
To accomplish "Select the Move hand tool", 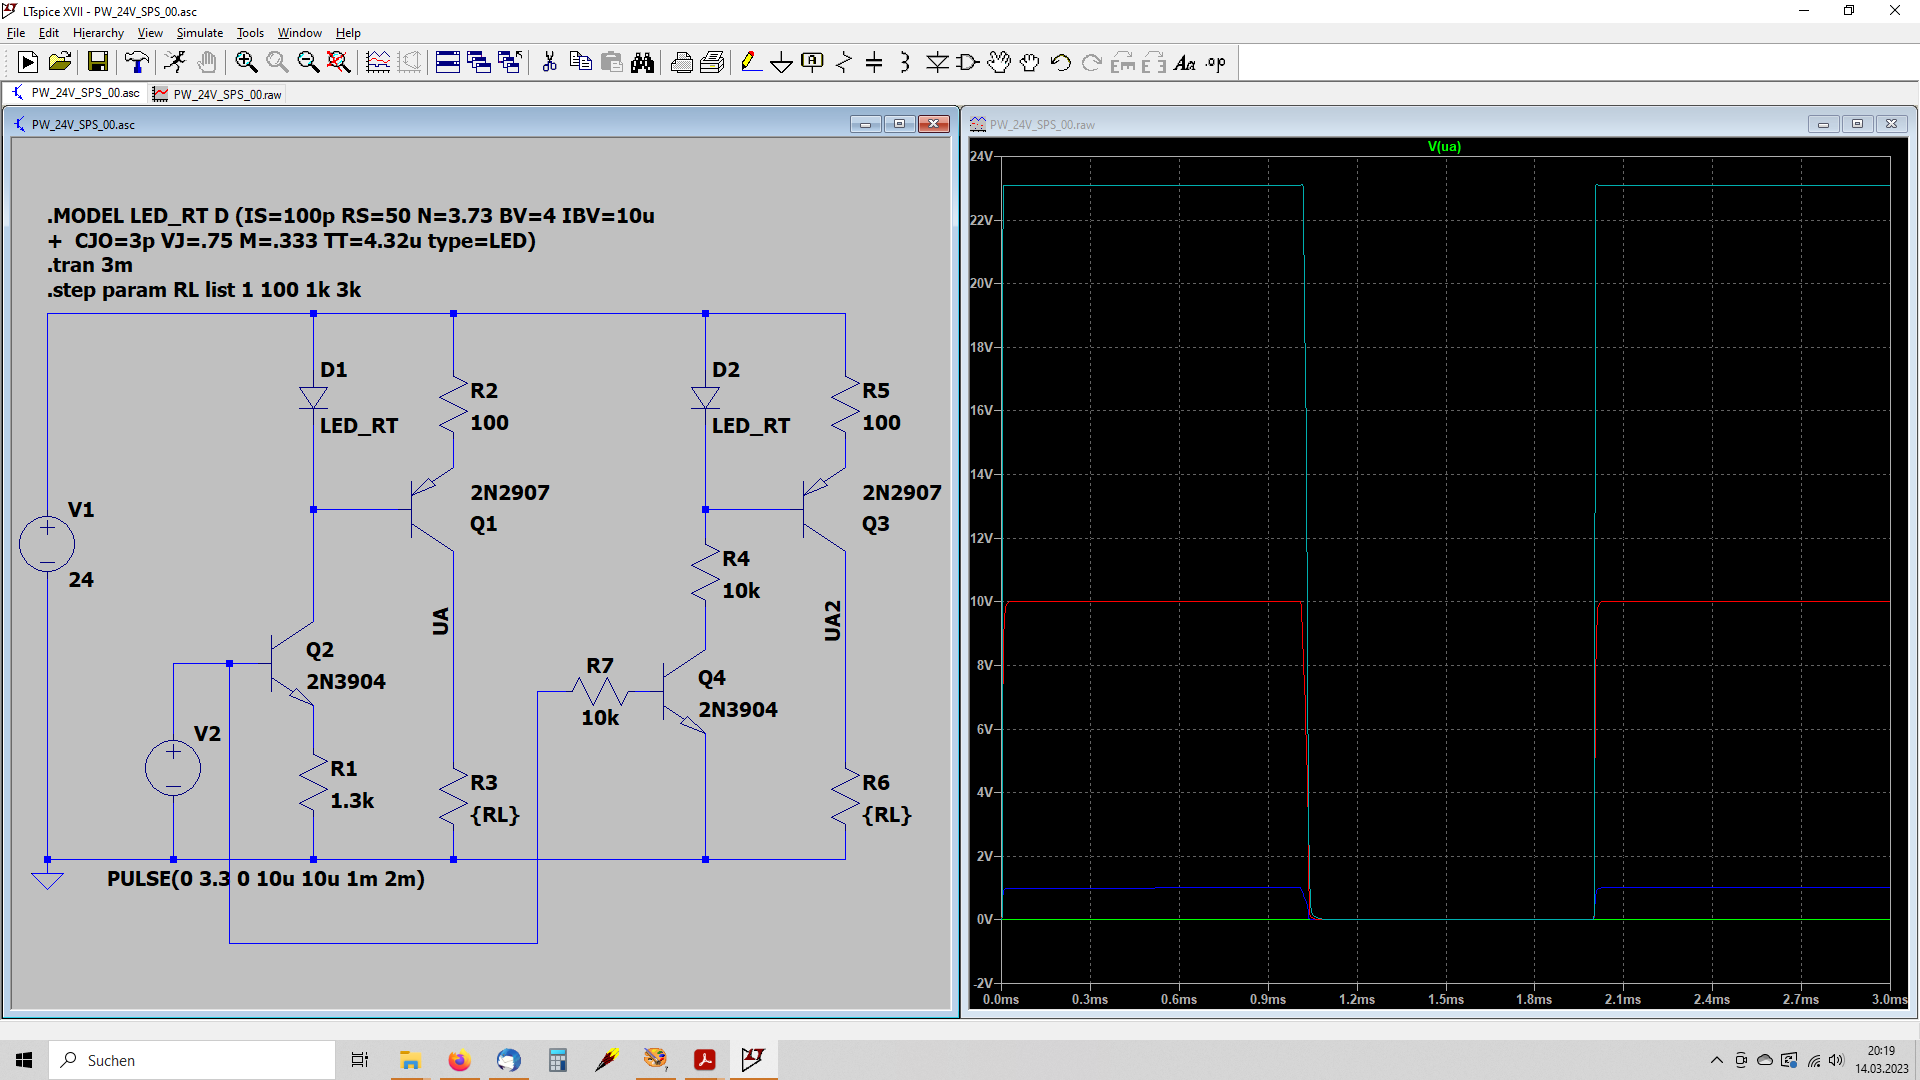I will (x=999, y=62).
